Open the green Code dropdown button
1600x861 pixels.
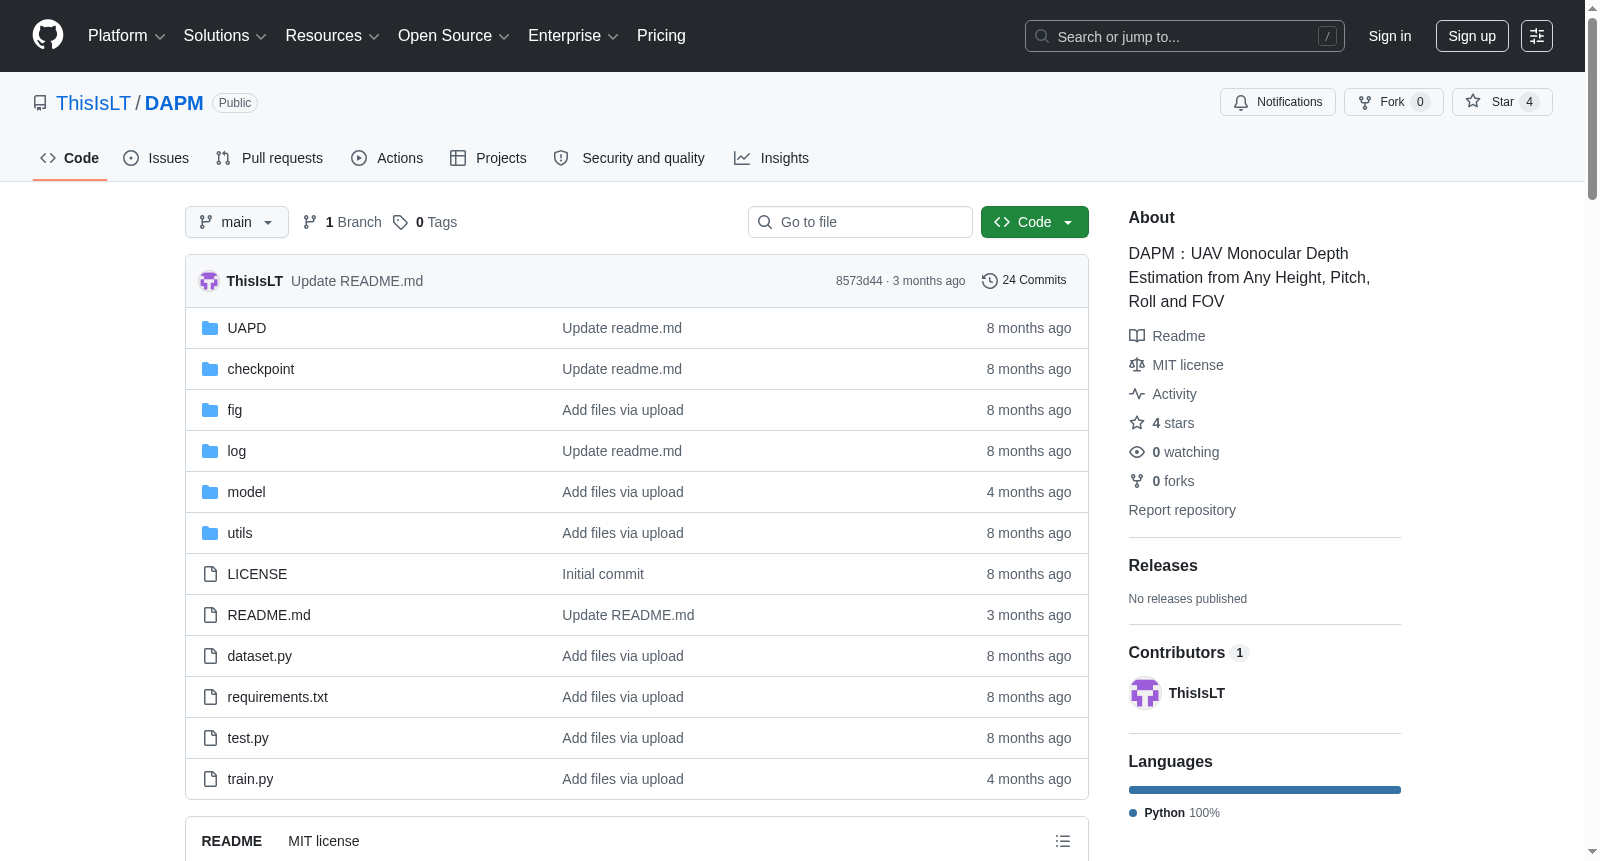[x=1035, y=222]
